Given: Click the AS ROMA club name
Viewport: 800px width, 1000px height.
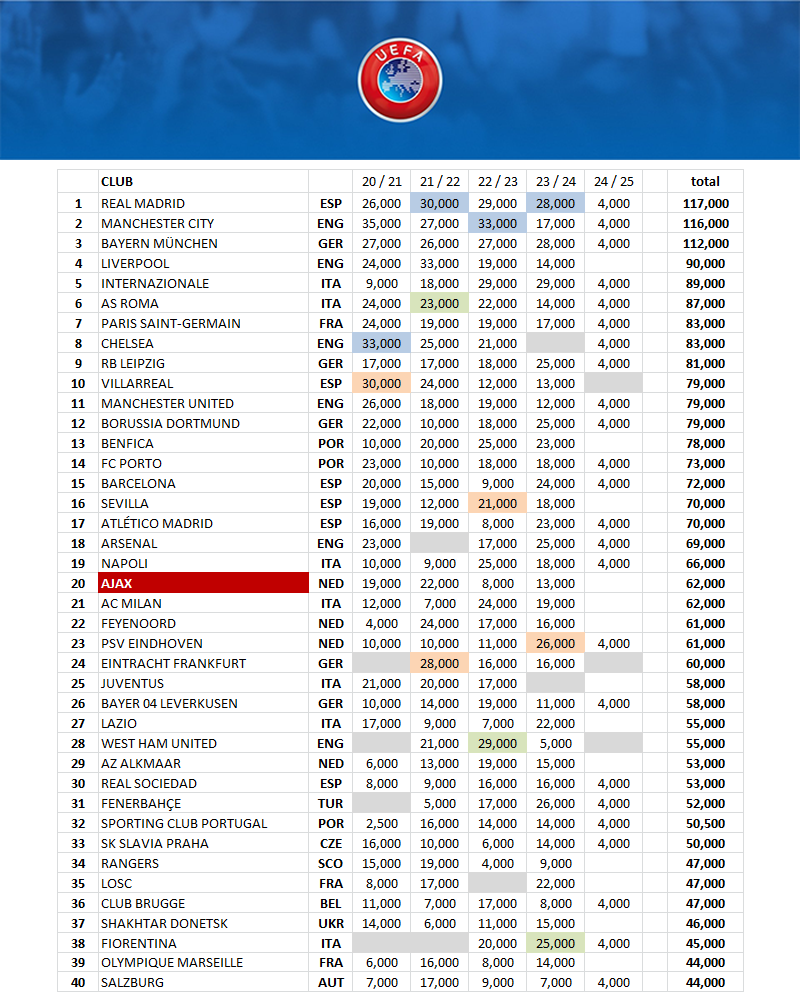Looking at the screenshot, I should click(x=130, y=304).
